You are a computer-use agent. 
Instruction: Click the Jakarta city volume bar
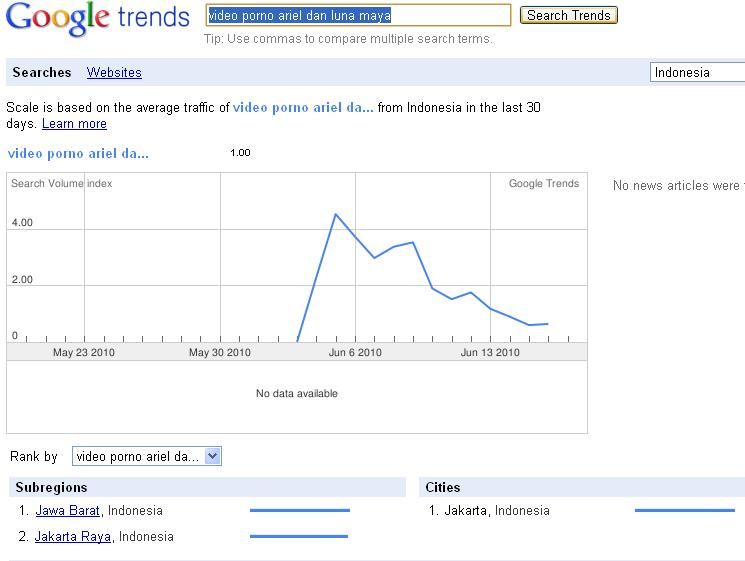(685, 510)
